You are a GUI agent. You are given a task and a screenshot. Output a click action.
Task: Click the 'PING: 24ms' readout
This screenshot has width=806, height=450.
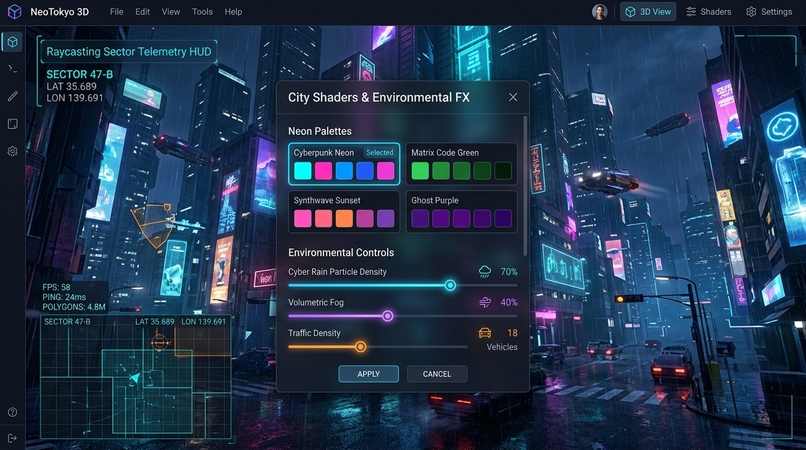tap(64, 297)
